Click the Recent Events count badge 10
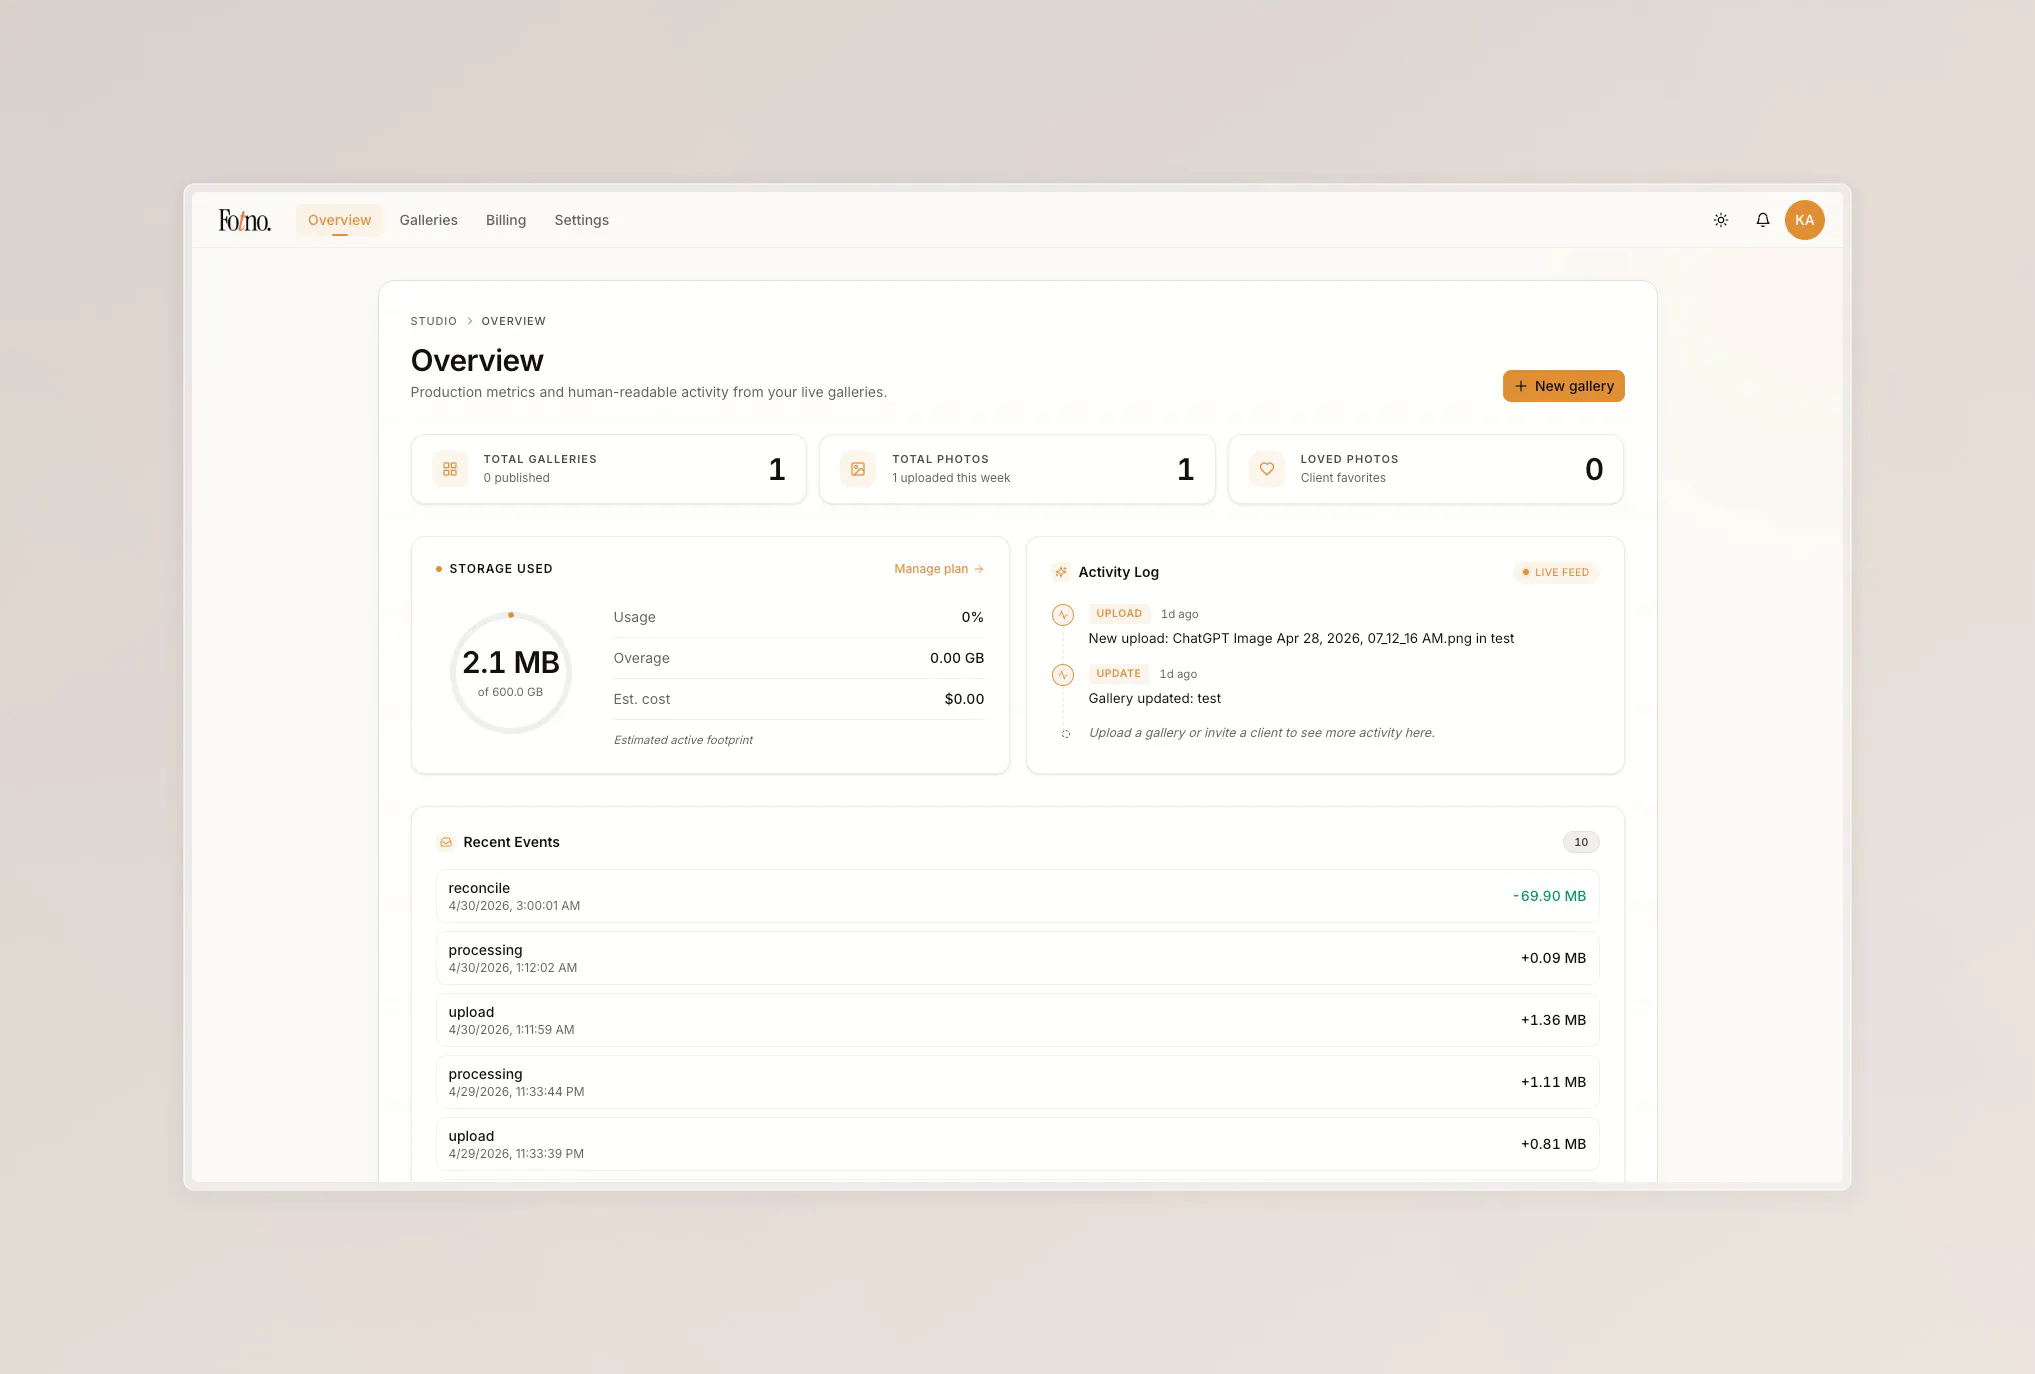This screenshot has width=2035, height=1374. [1581, 842]
